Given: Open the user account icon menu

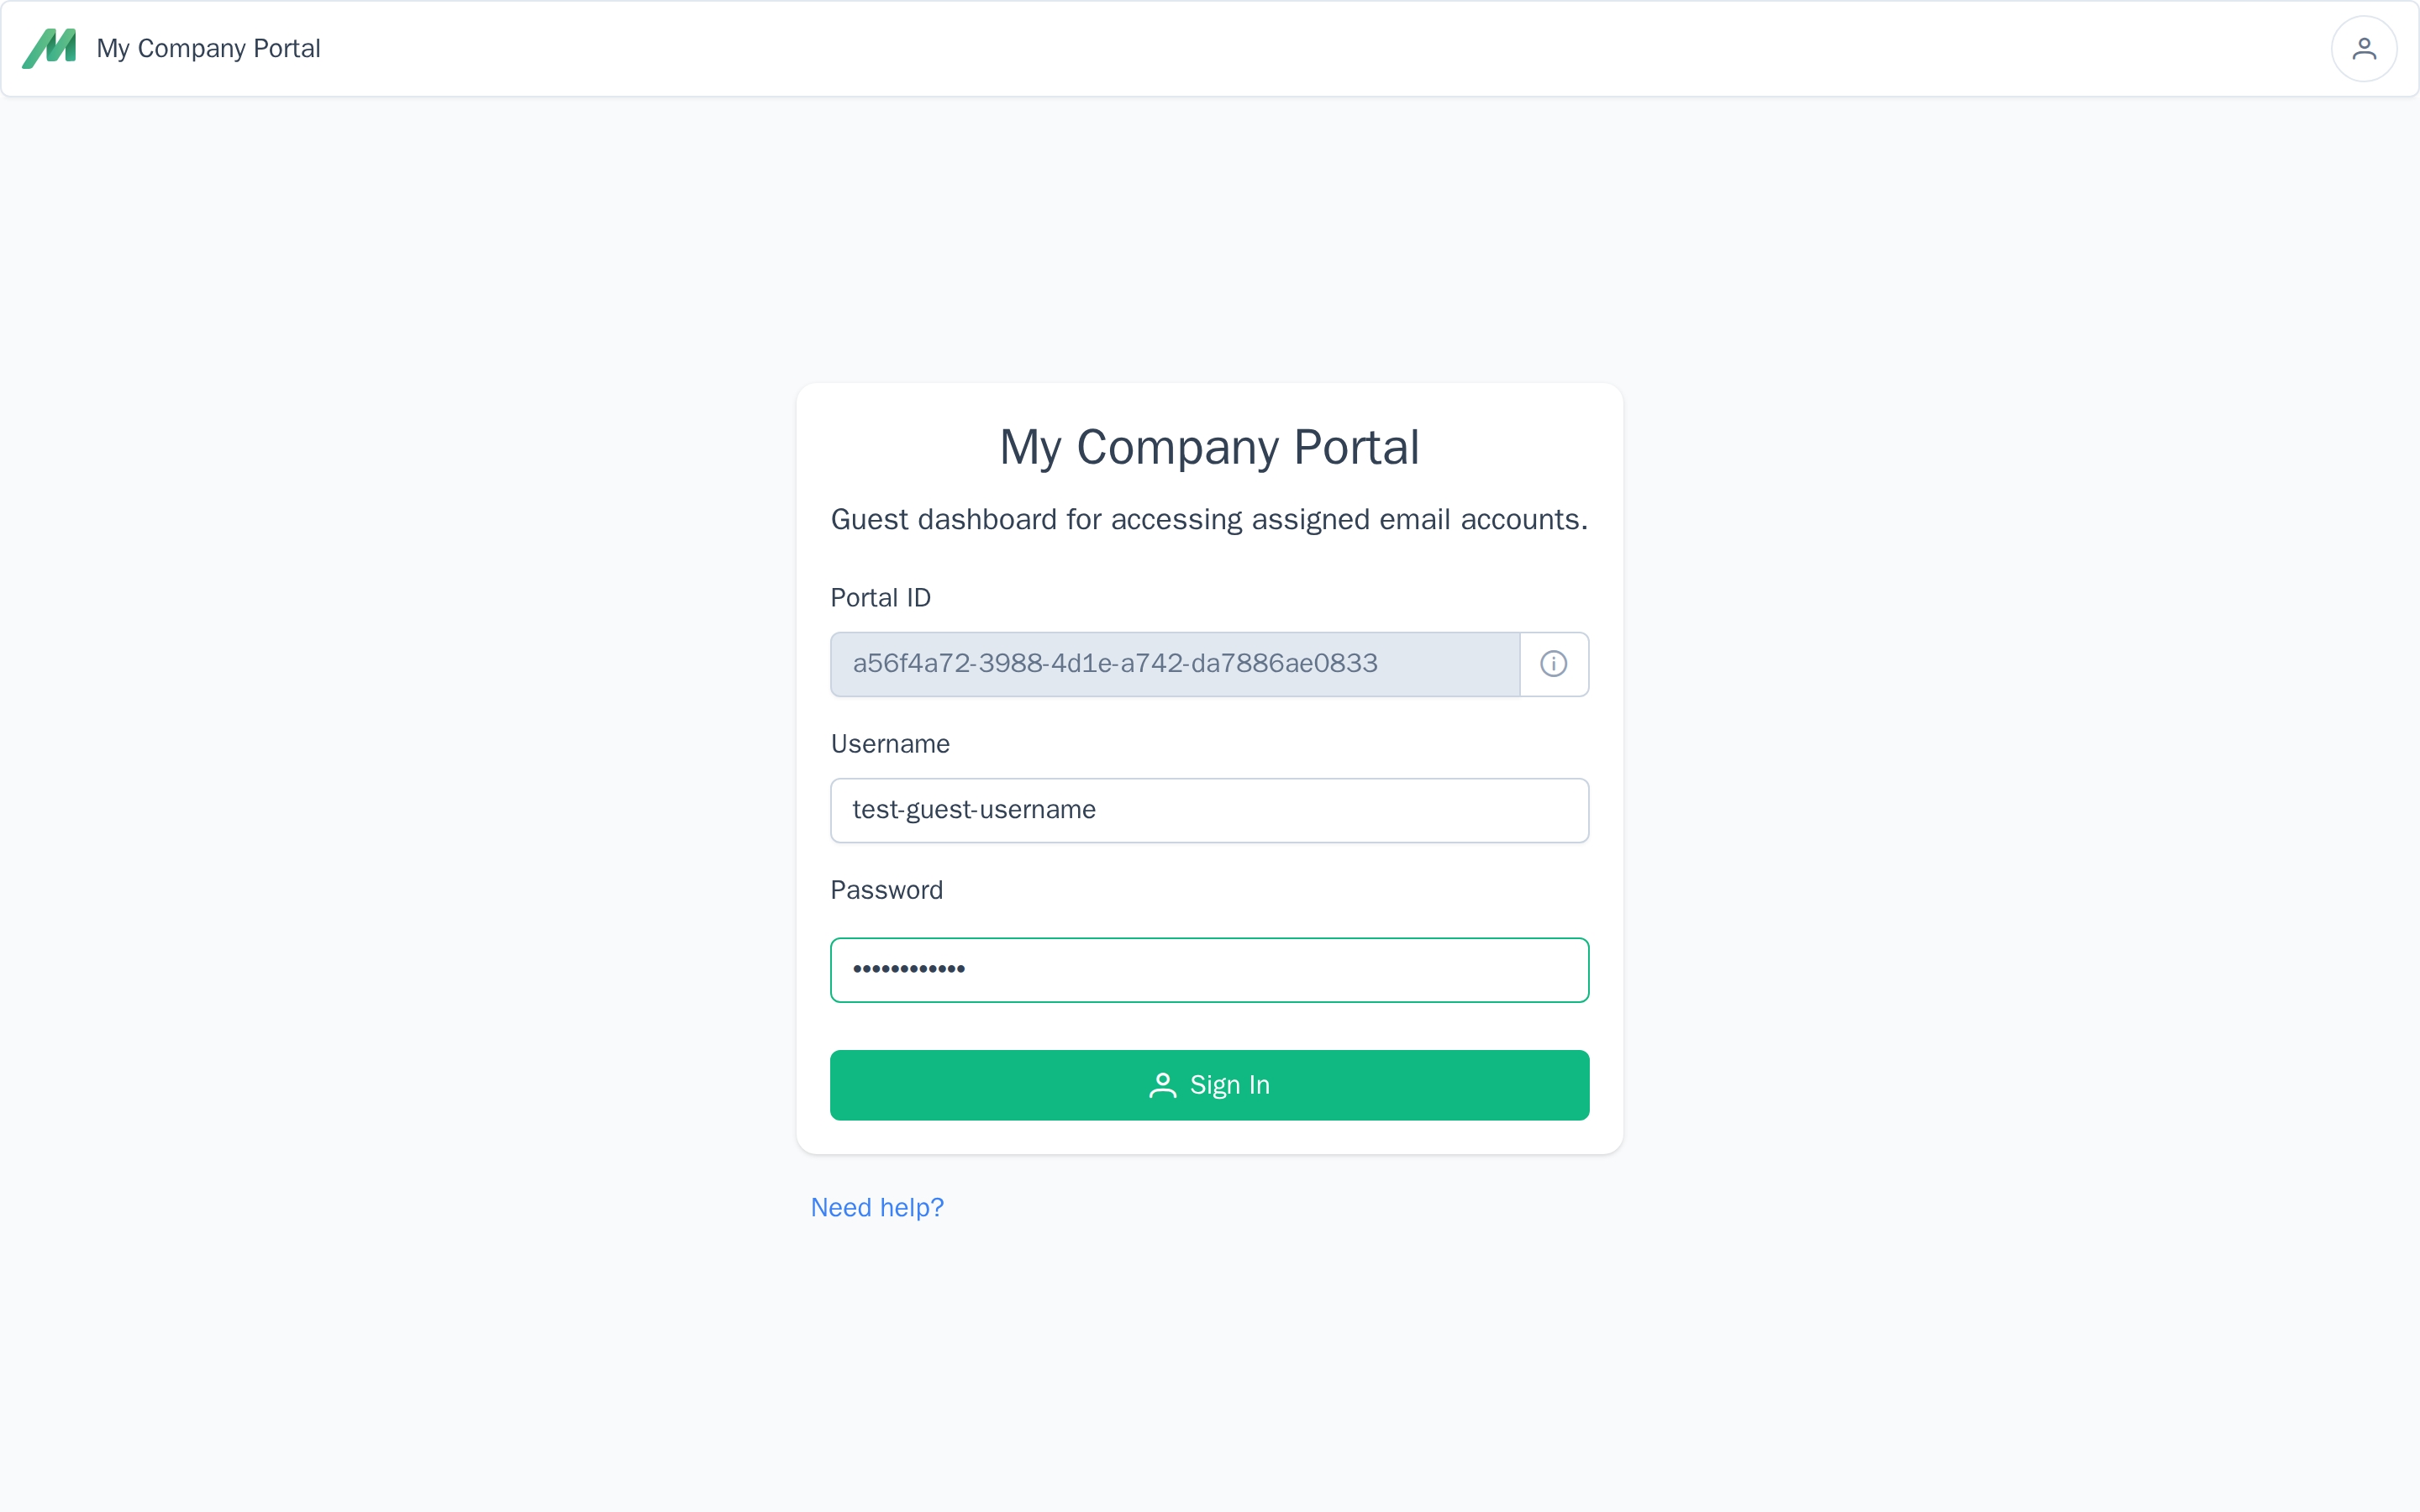Looking at the screenshot, I should (x=2363, y=48).
